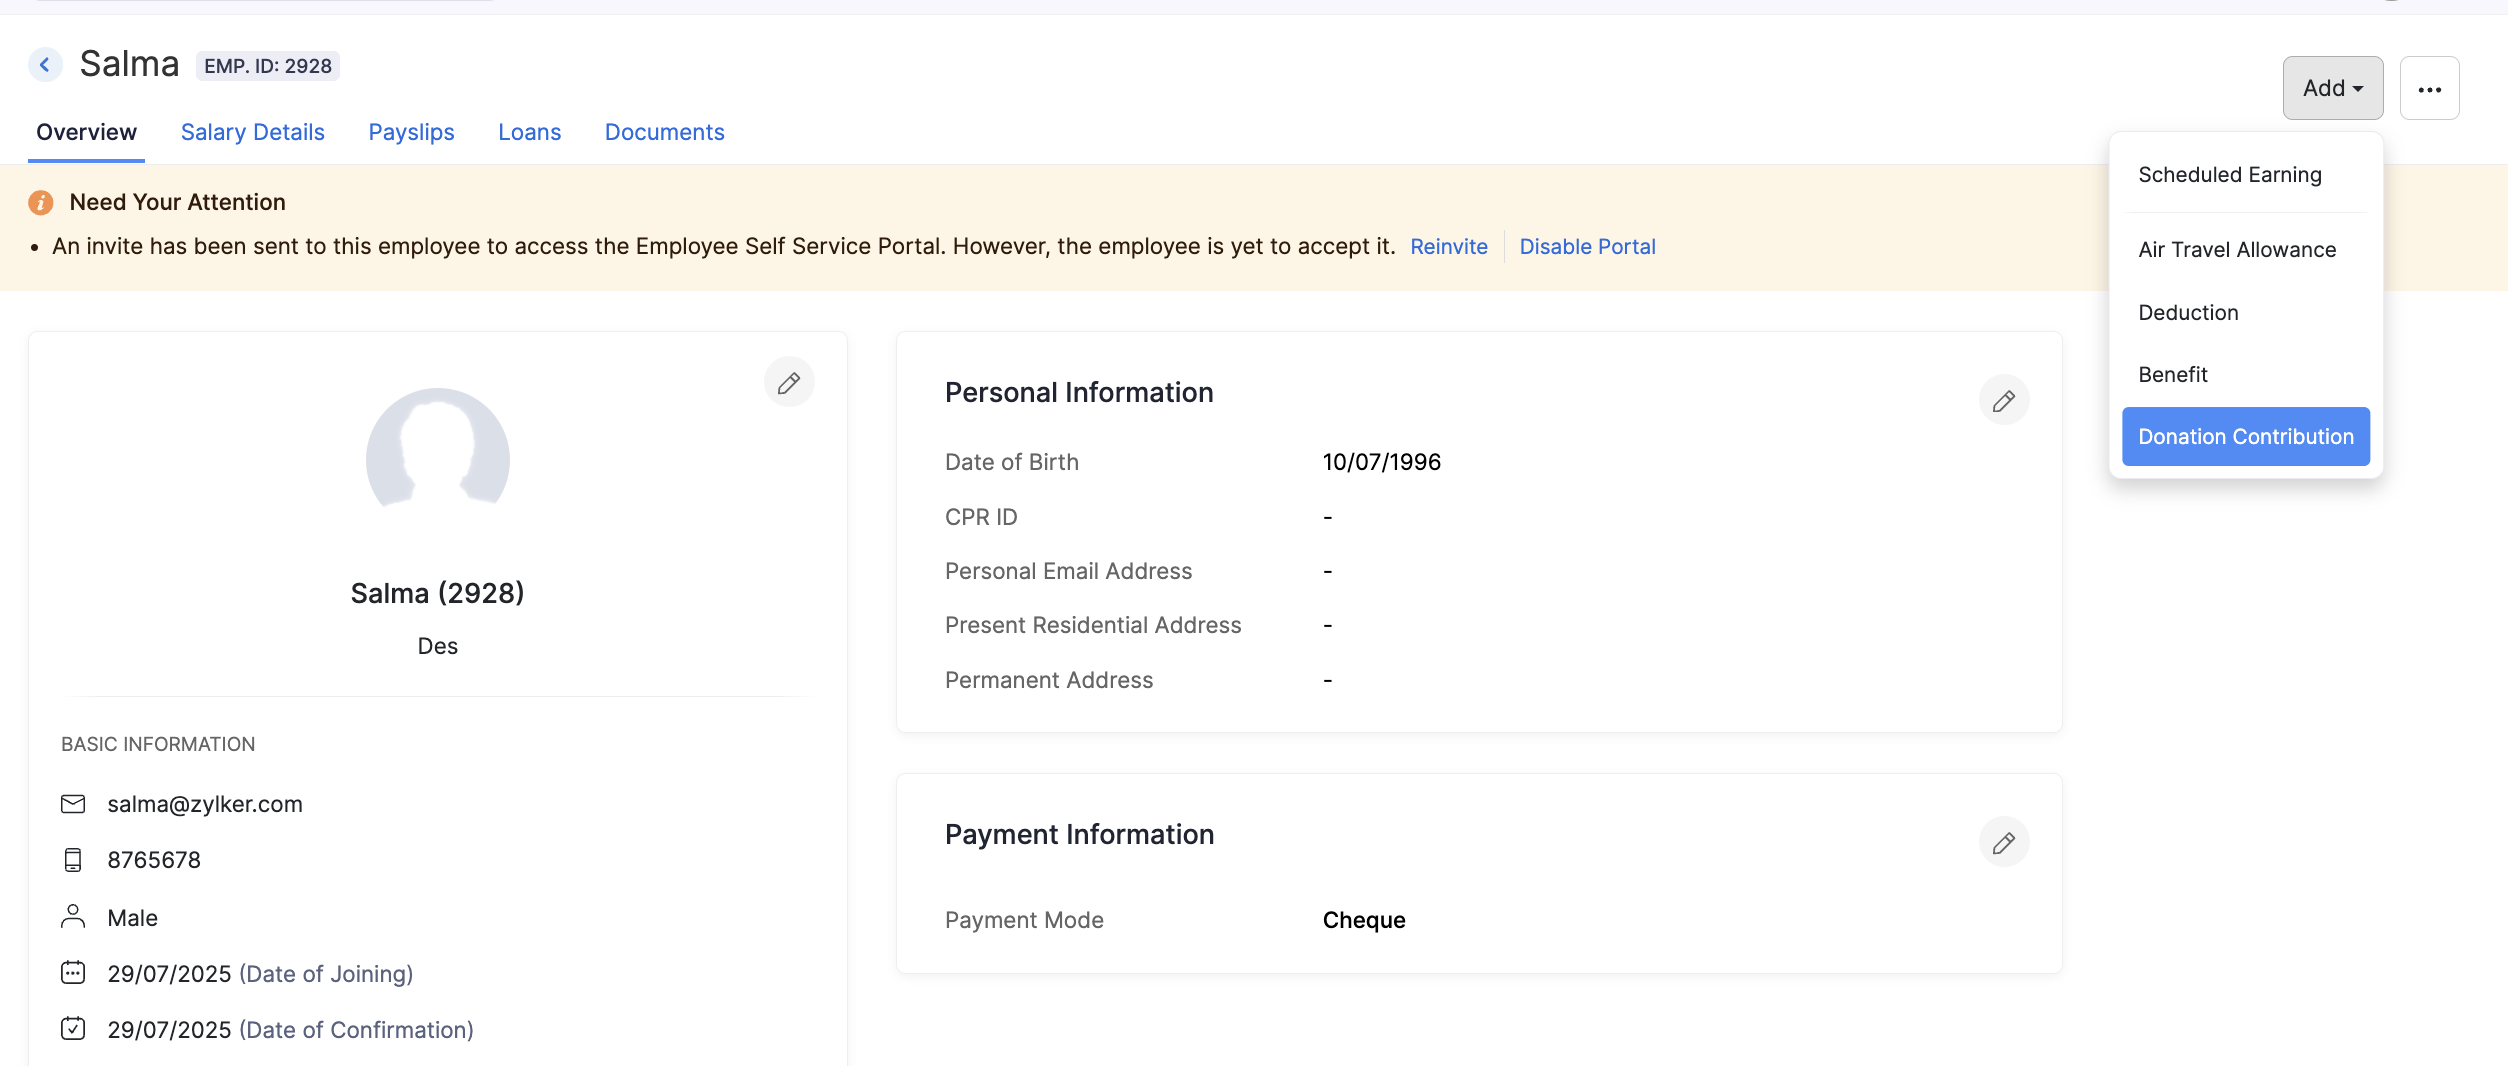Open the Payslips tab

pos(411,133)
